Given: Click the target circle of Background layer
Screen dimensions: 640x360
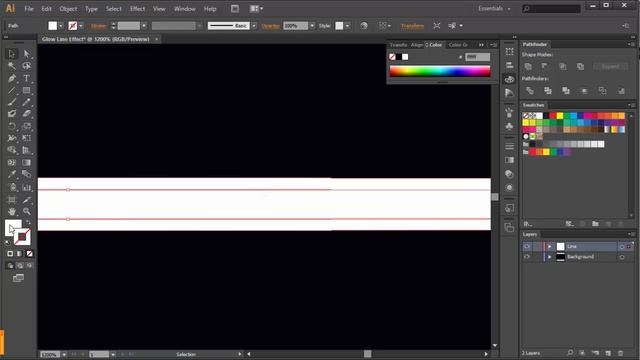Looking at the screenshot, I should pos(622,257).
